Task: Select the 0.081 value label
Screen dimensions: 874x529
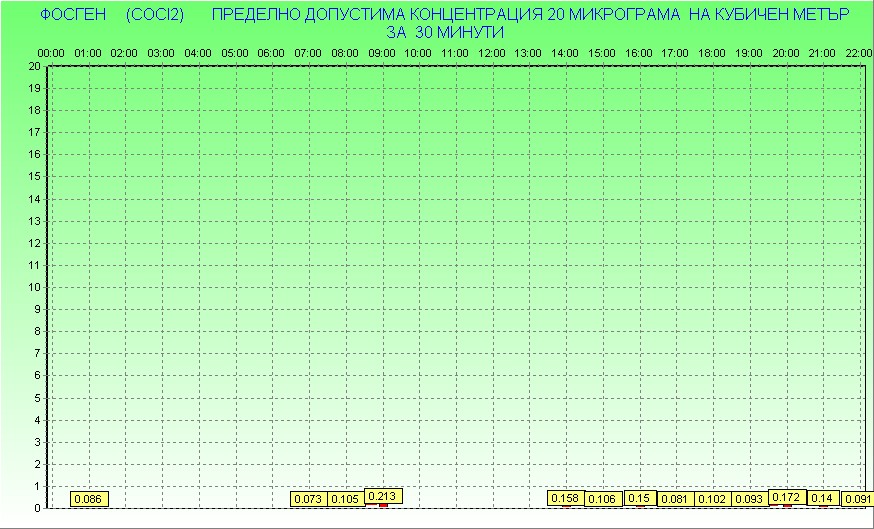Action: 675,499
